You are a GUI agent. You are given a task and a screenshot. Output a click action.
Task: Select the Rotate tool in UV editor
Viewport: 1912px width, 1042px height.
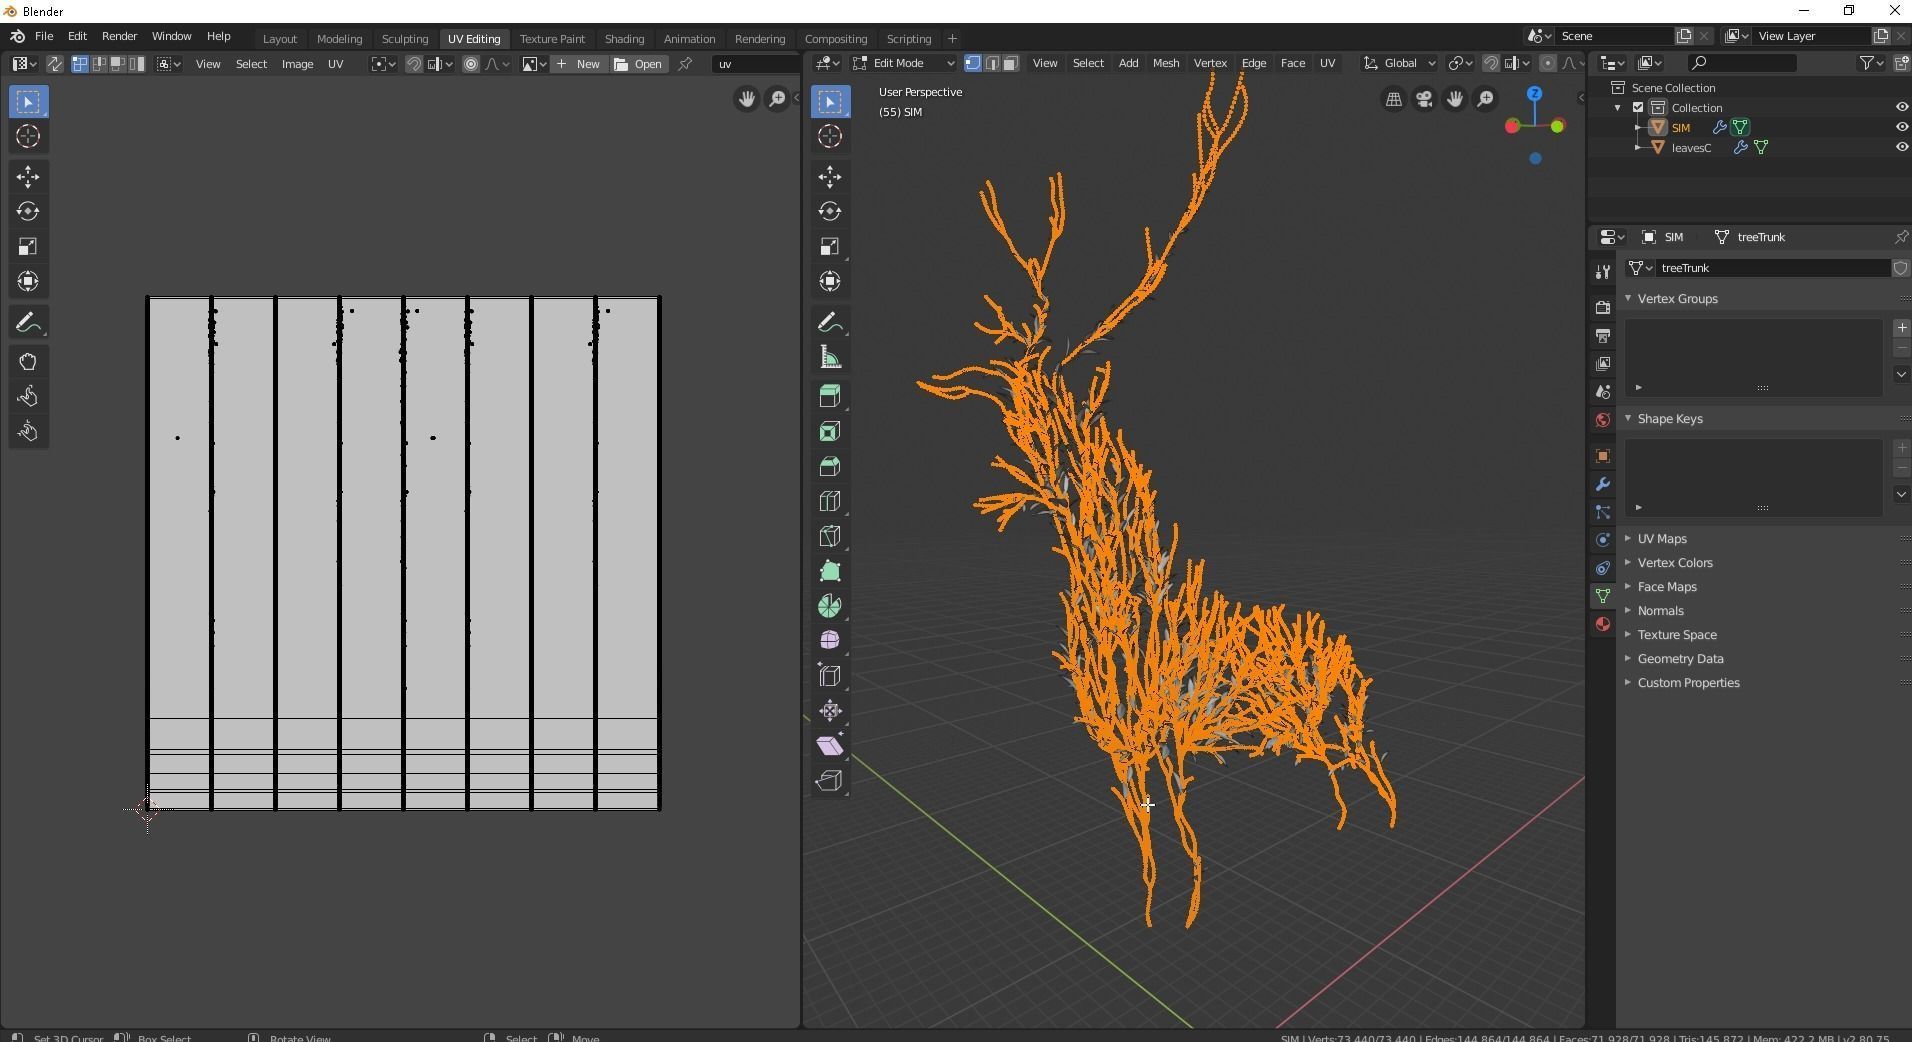(x=28, y=212)
